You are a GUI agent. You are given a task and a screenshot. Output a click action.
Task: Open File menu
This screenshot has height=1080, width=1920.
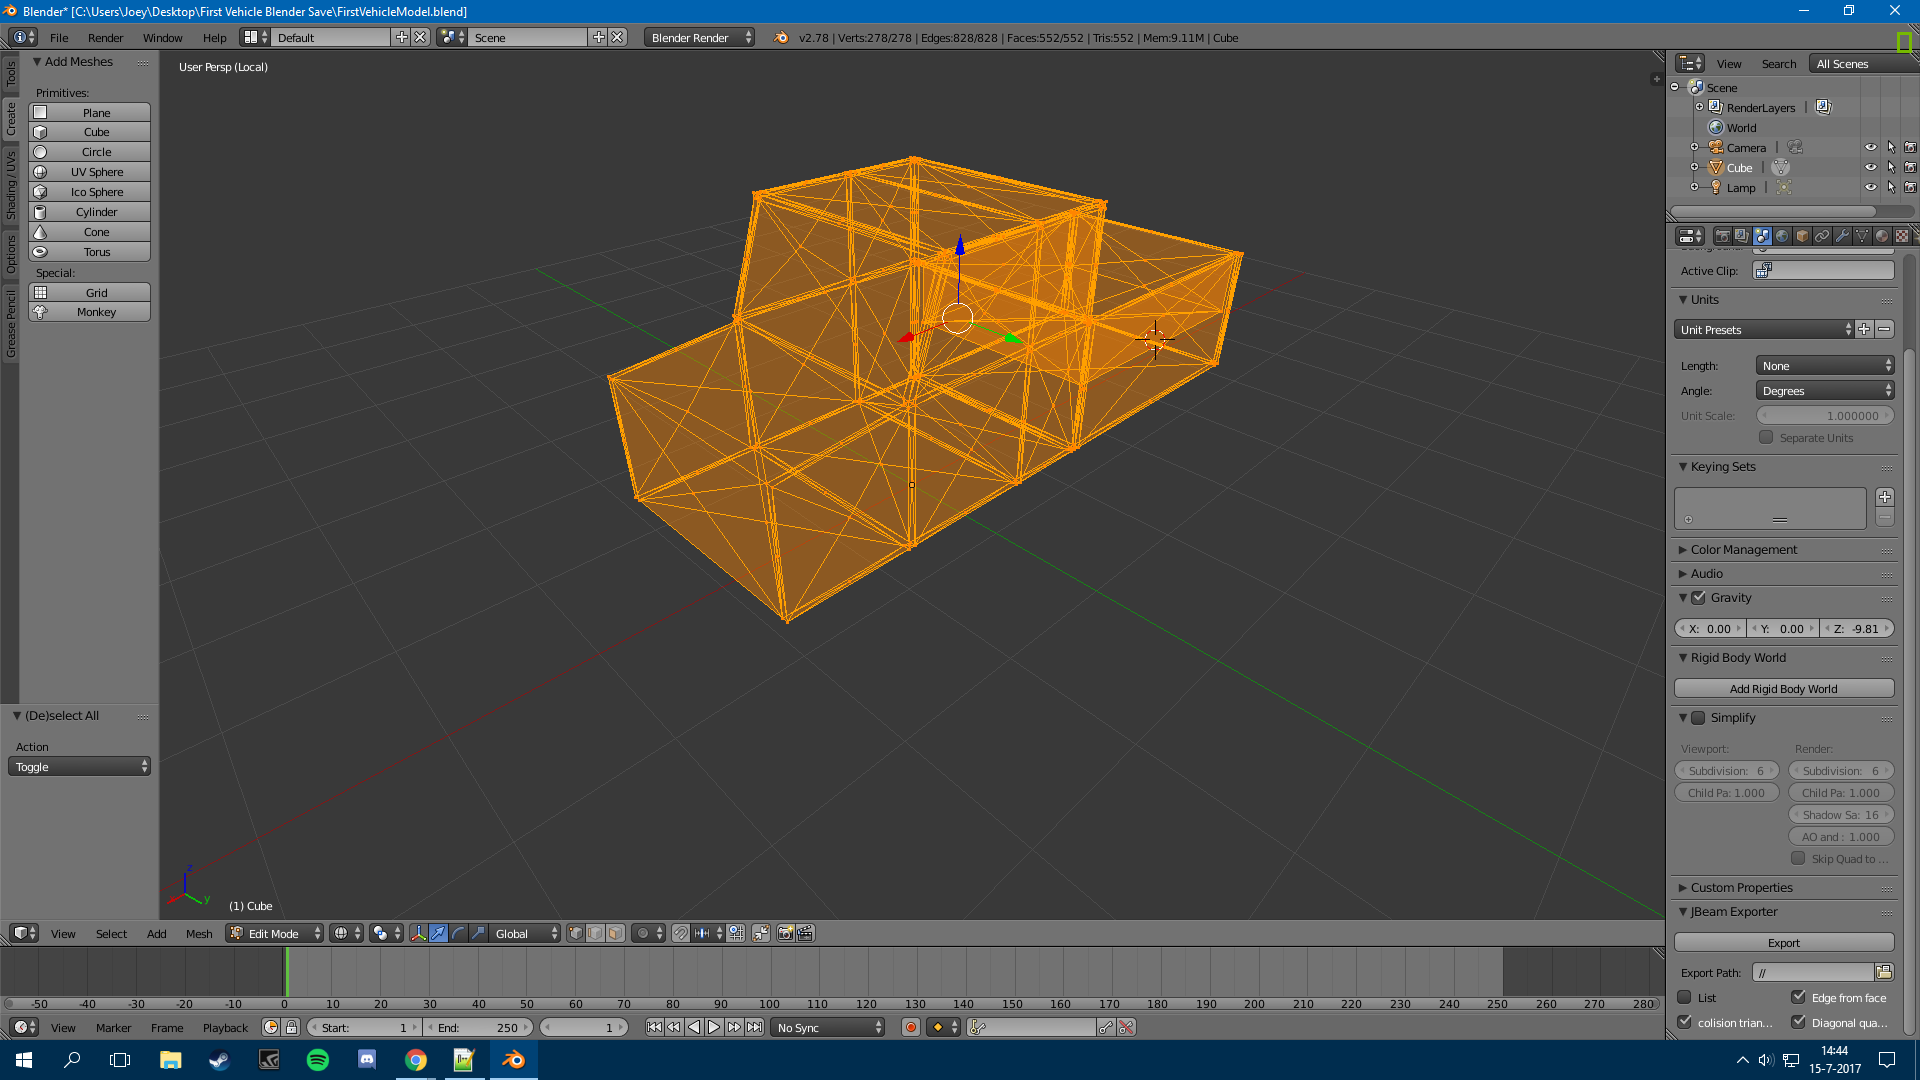(59, 37)
